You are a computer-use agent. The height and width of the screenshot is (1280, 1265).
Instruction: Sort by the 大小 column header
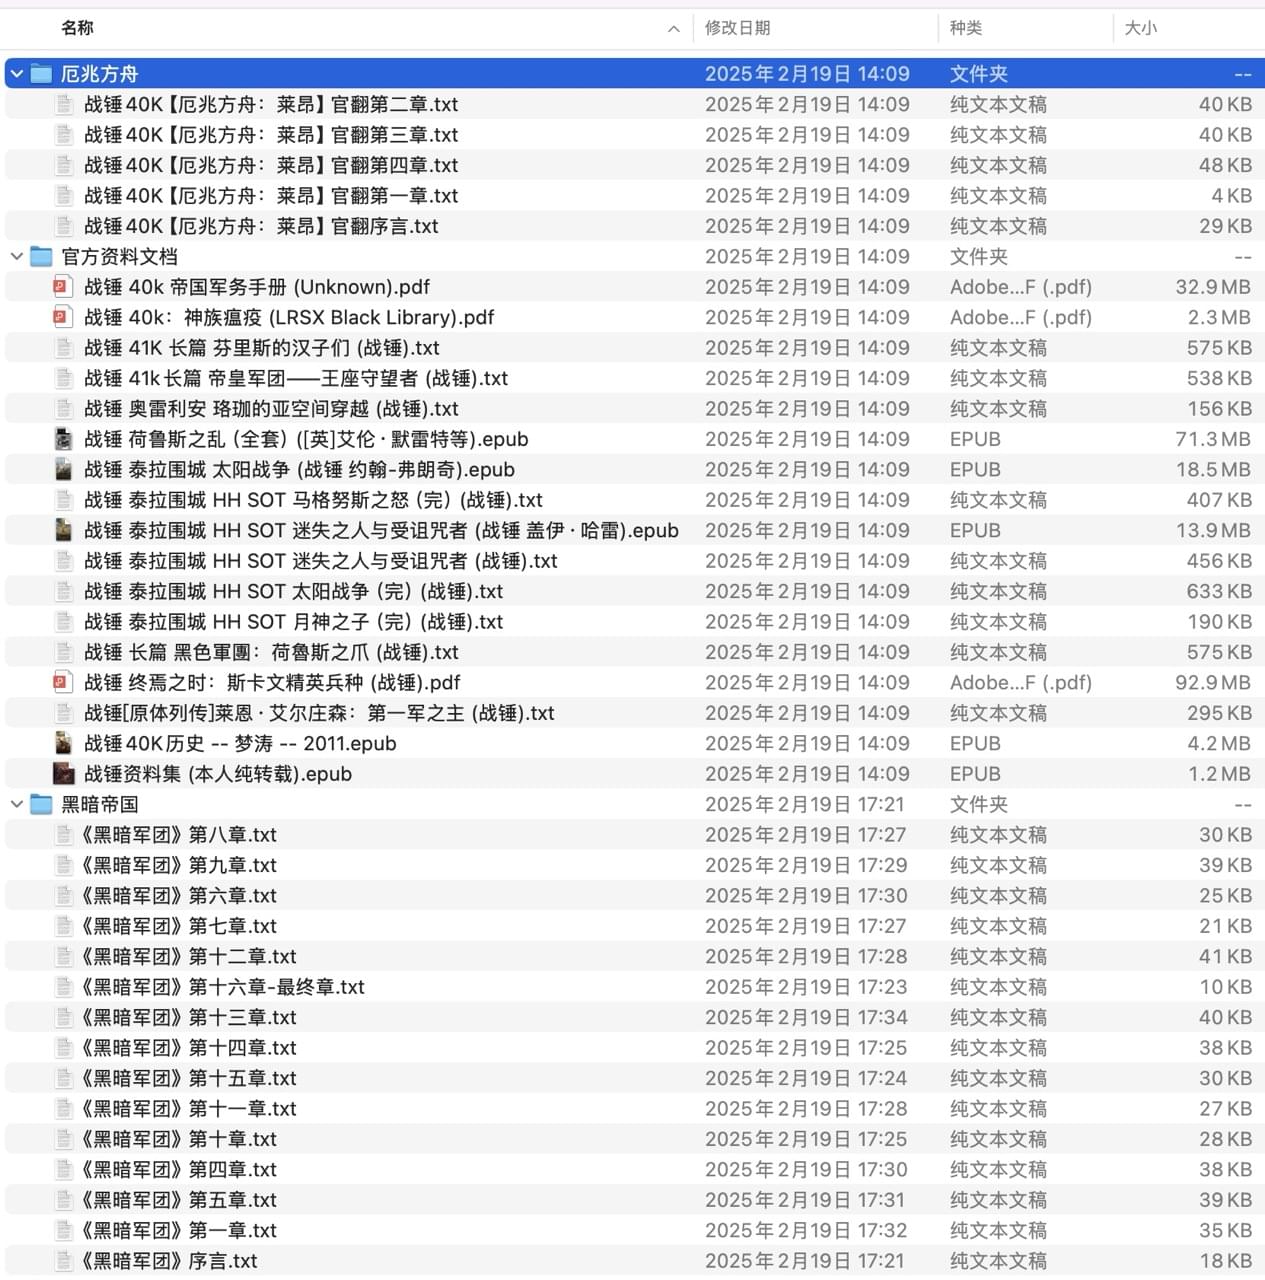click(1141, 28)
